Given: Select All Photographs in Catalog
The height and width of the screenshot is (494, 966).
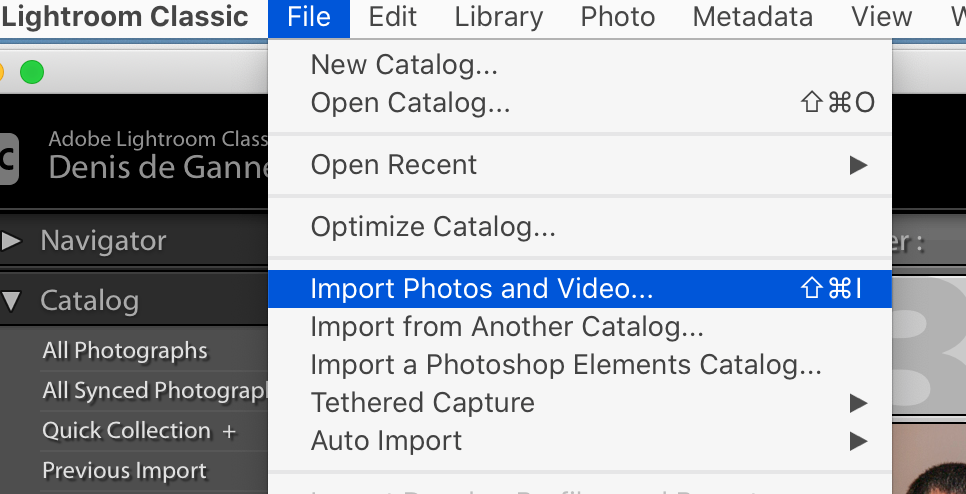Looking at the screenshot, I should (125, 351).
